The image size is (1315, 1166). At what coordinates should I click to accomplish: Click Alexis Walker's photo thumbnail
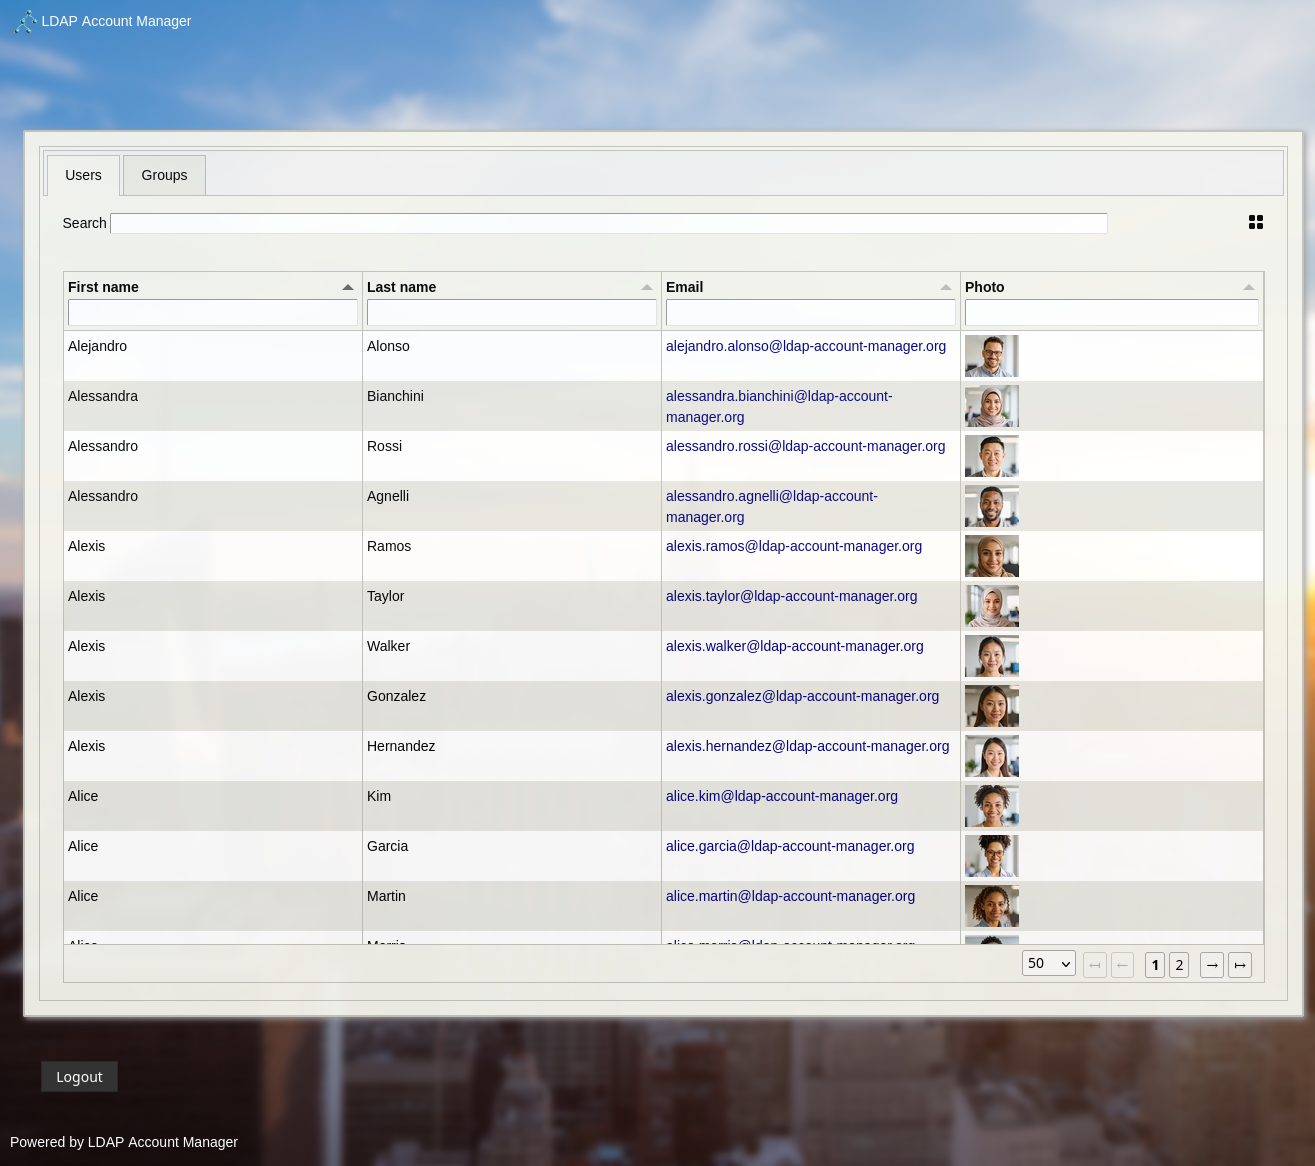click(x=991, y=656)
